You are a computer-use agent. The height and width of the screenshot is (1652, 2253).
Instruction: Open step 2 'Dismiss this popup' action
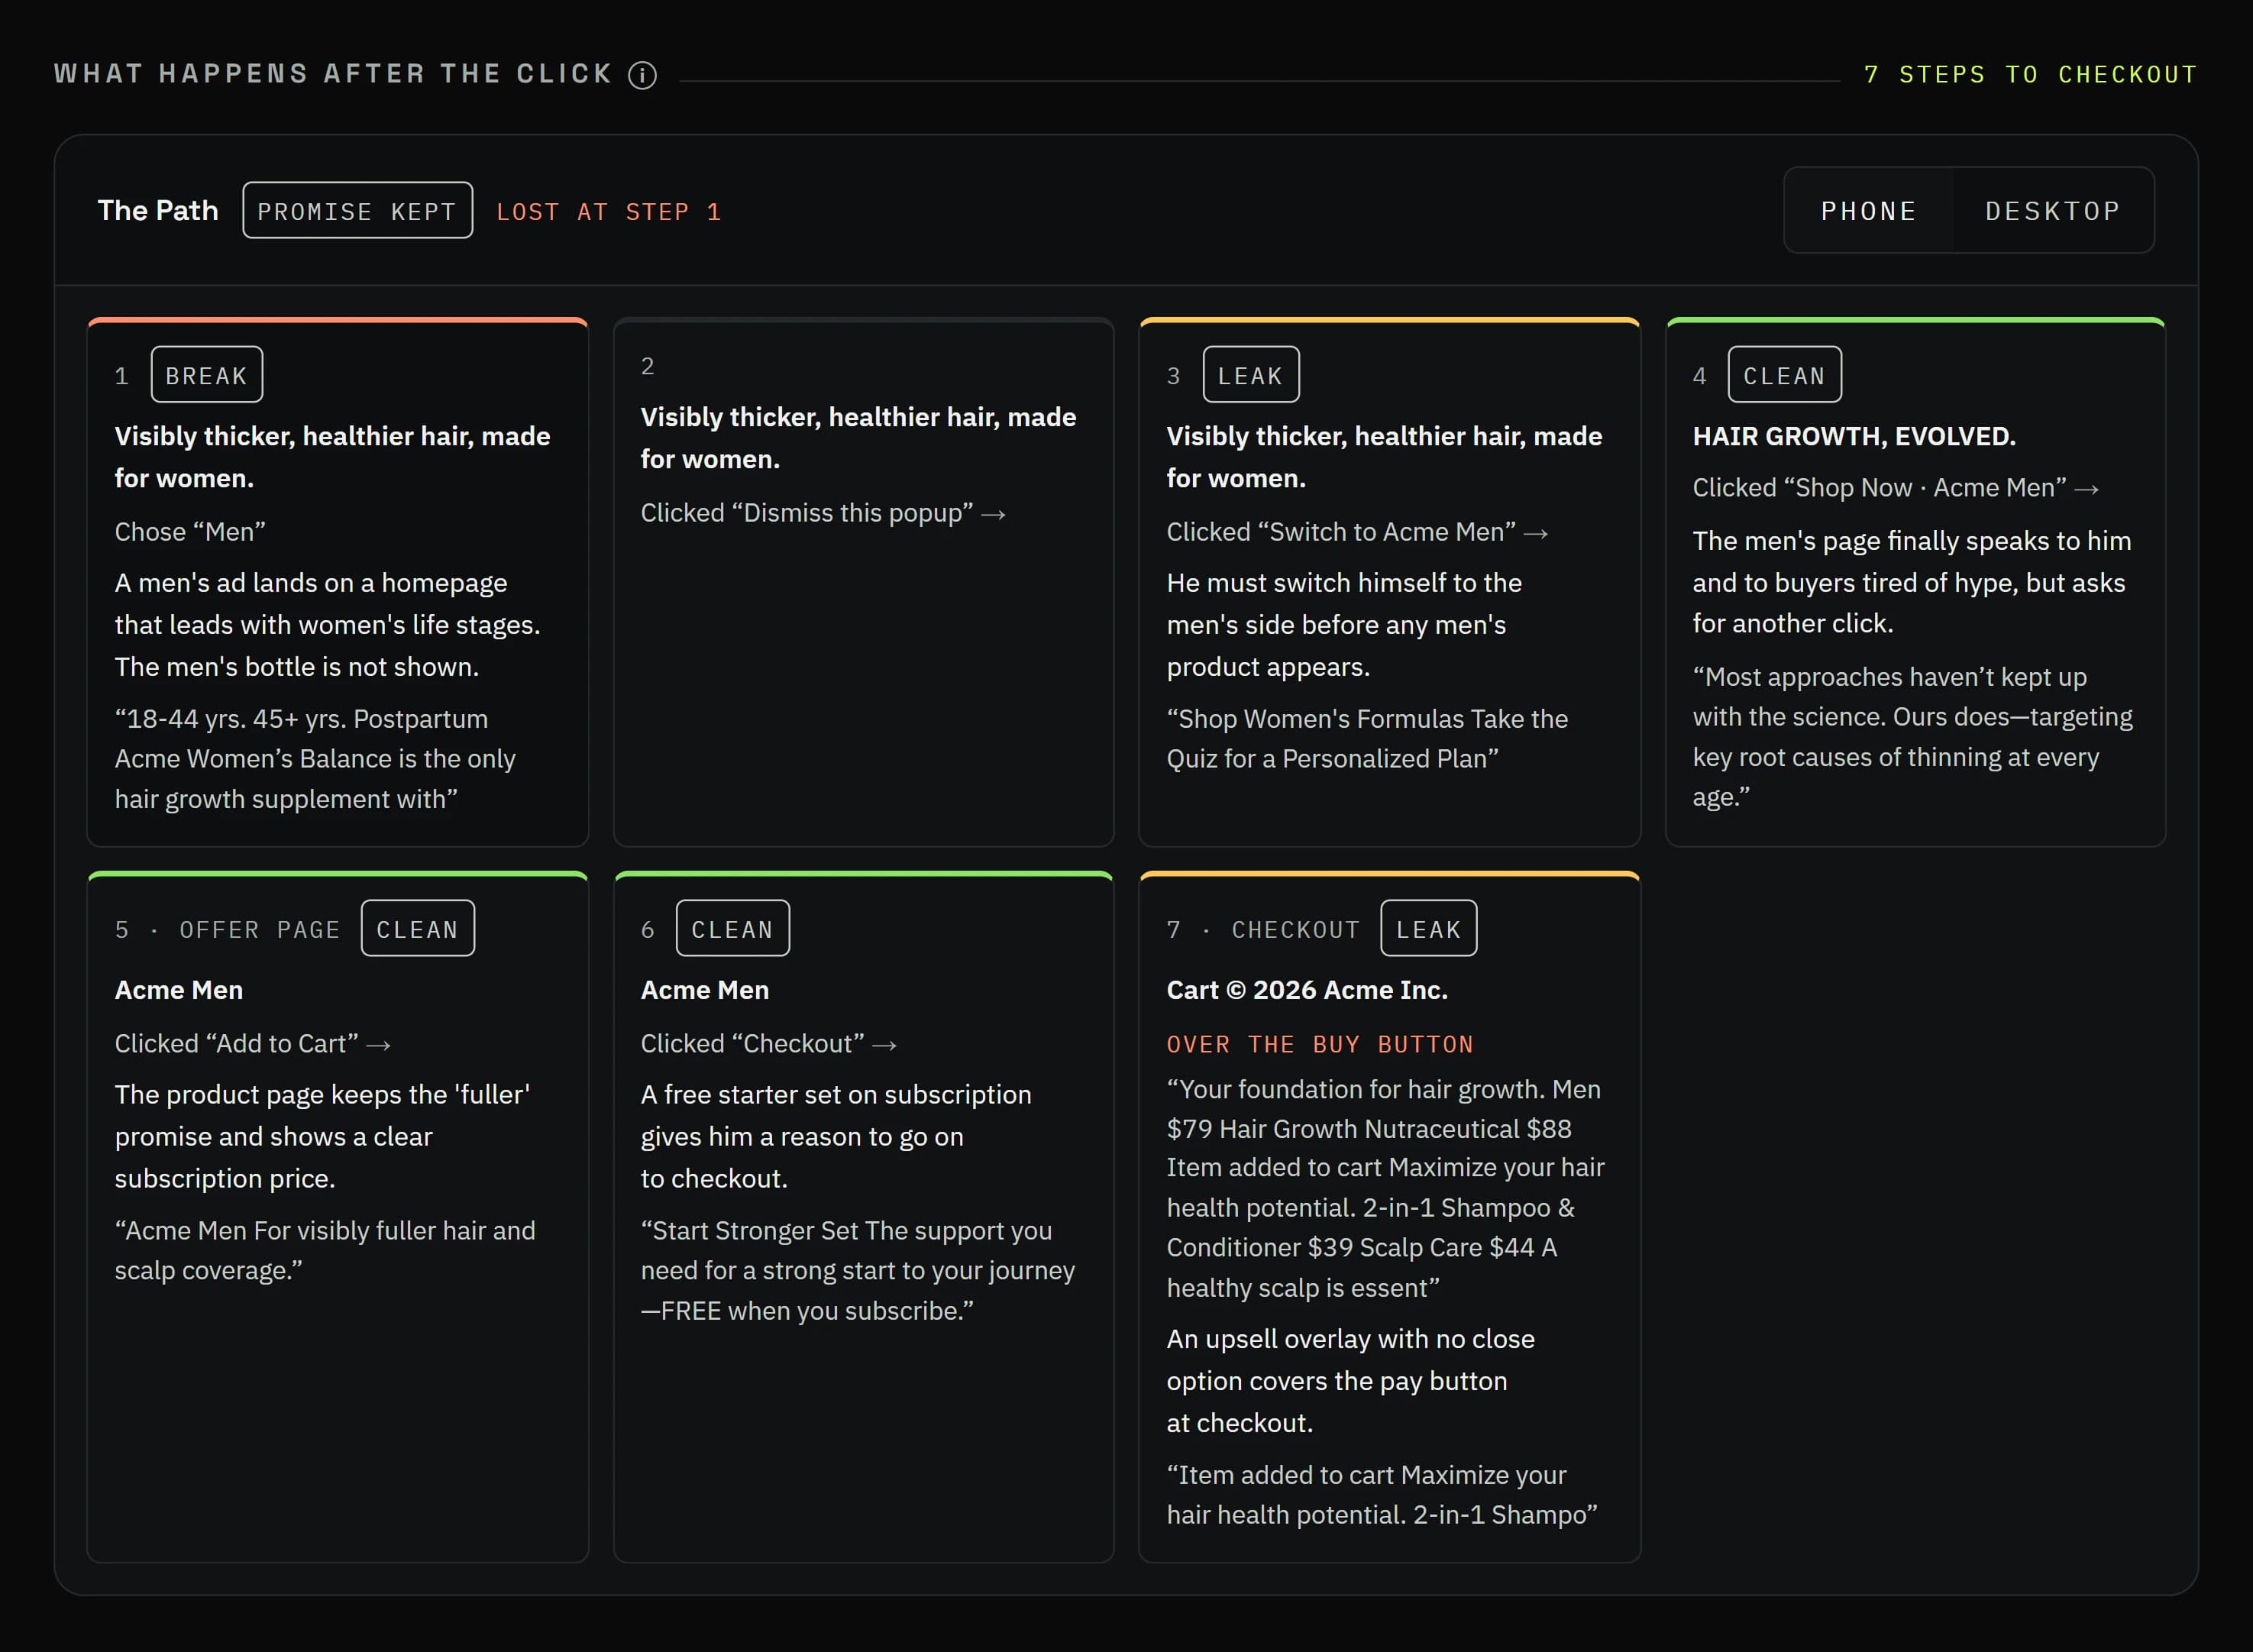[823, 513]
